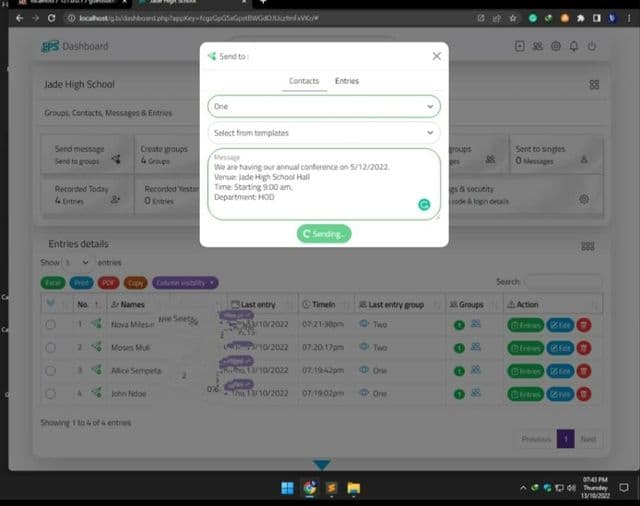Viewport: 640px width, 506px height.
Task: Export table with the Excel button
Action: click(53, 283)
